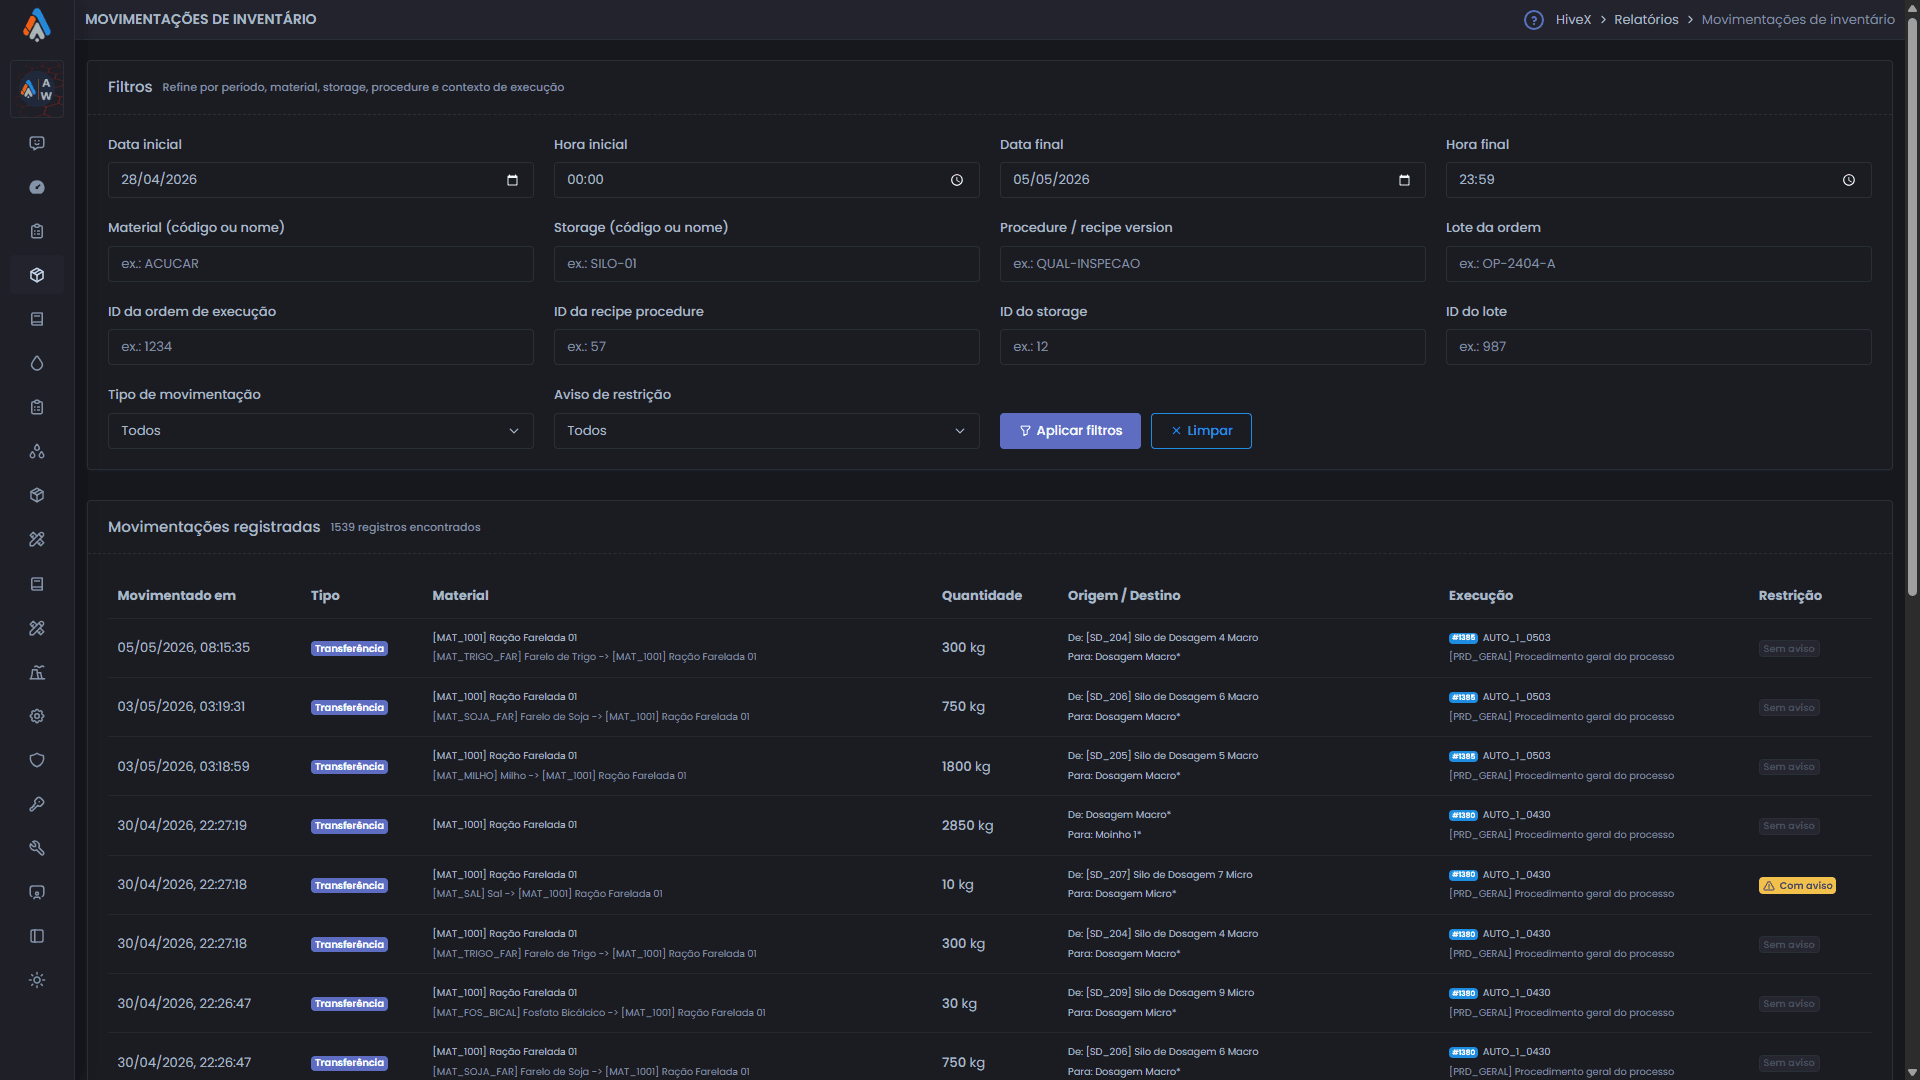Focus ID da ordem de execução field

[x=320, y=347]
